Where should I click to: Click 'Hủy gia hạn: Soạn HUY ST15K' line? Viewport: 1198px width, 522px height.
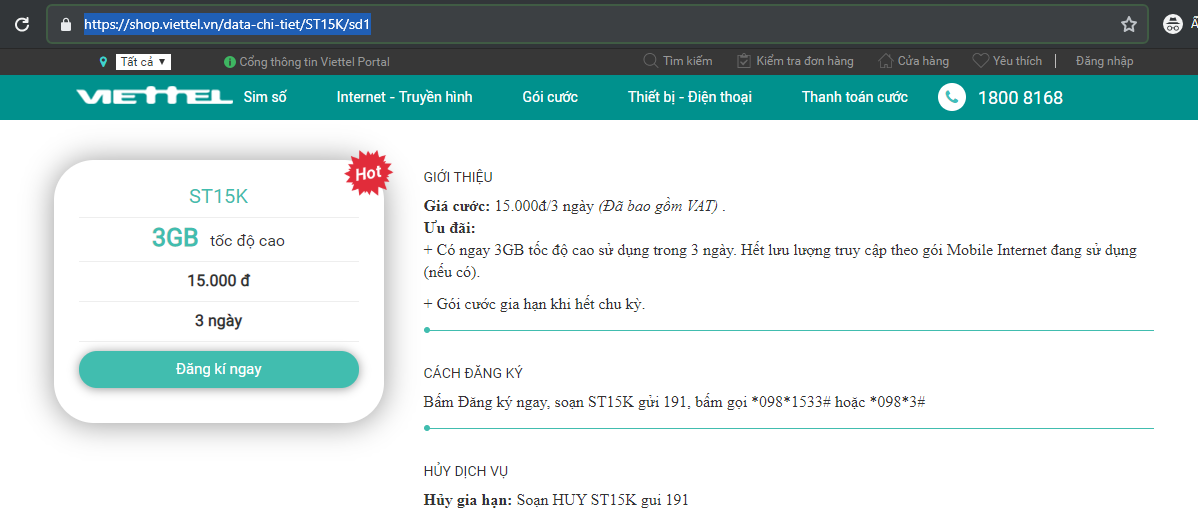556,501
